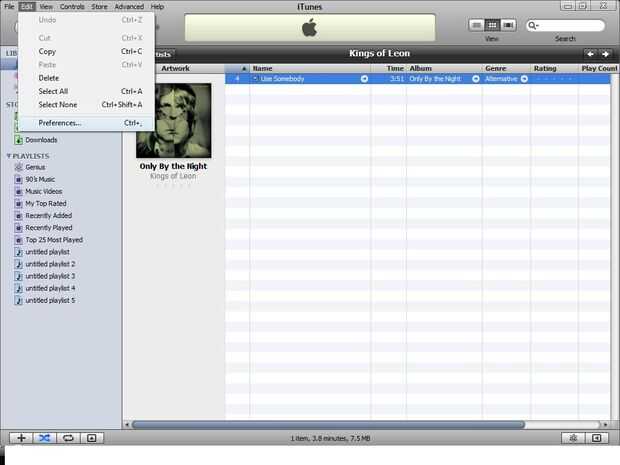Click the plus create playlist button

point(21,438)
